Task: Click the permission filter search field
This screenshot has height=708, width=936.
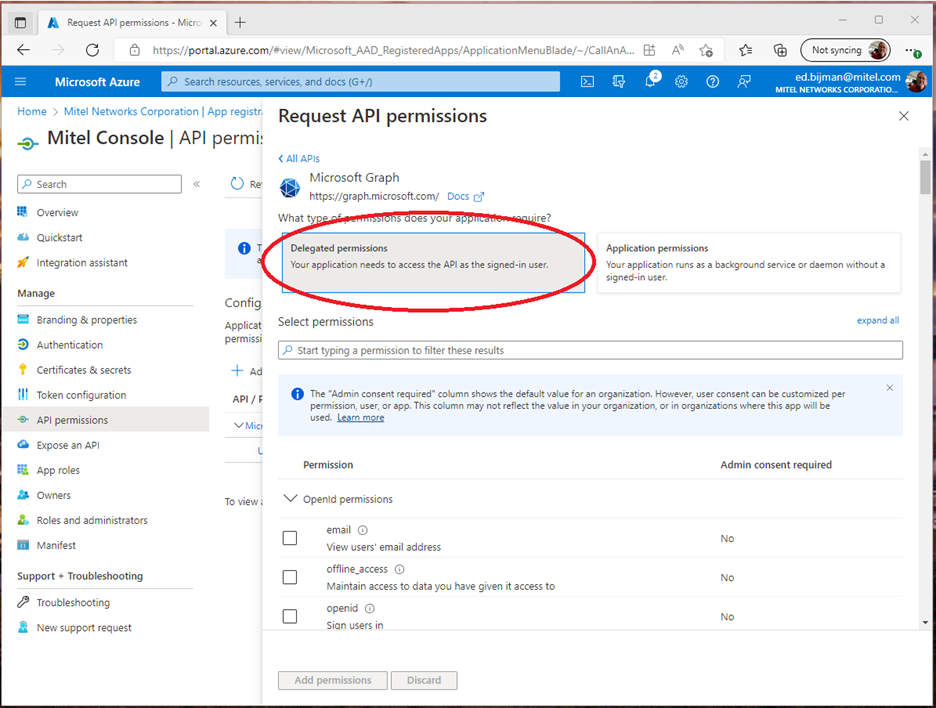Action: tap(590, 350)
